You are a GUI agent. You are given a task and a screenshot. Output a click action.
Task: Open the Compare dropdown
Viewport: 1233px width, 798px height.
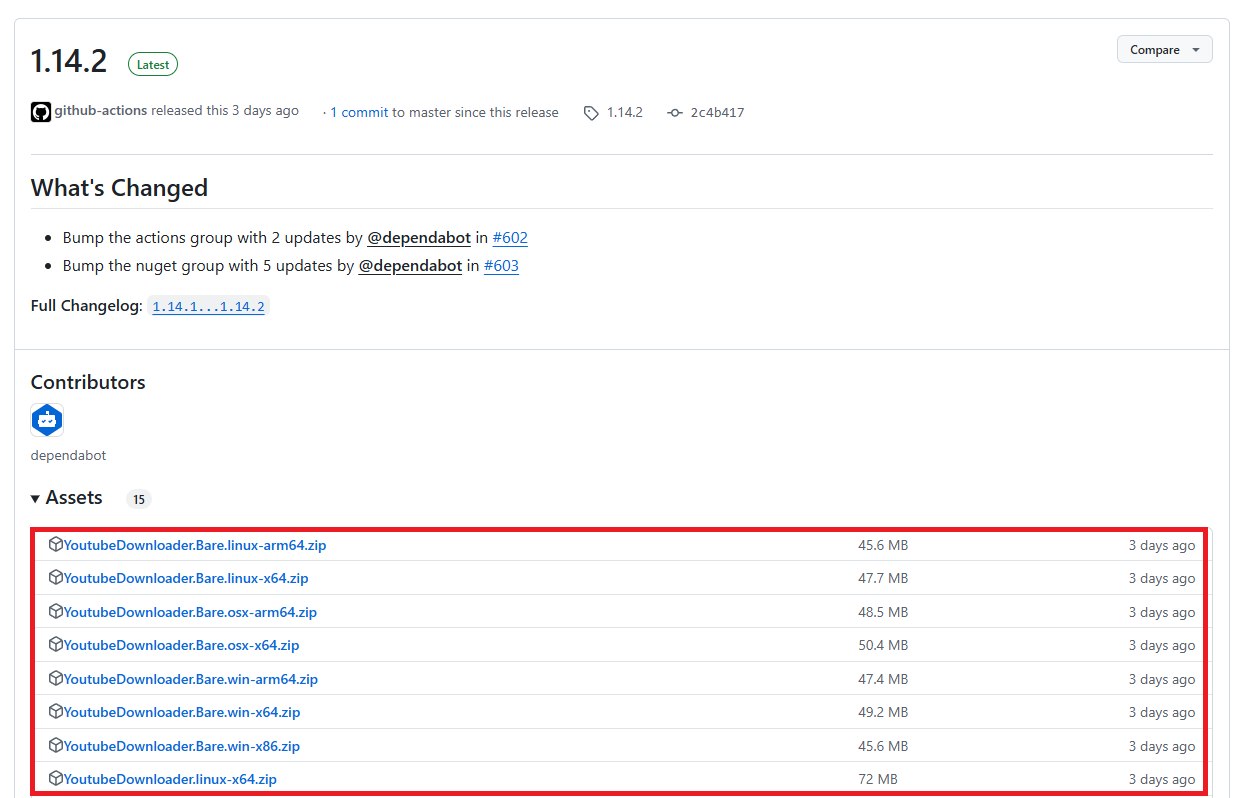coord(1164,50)
